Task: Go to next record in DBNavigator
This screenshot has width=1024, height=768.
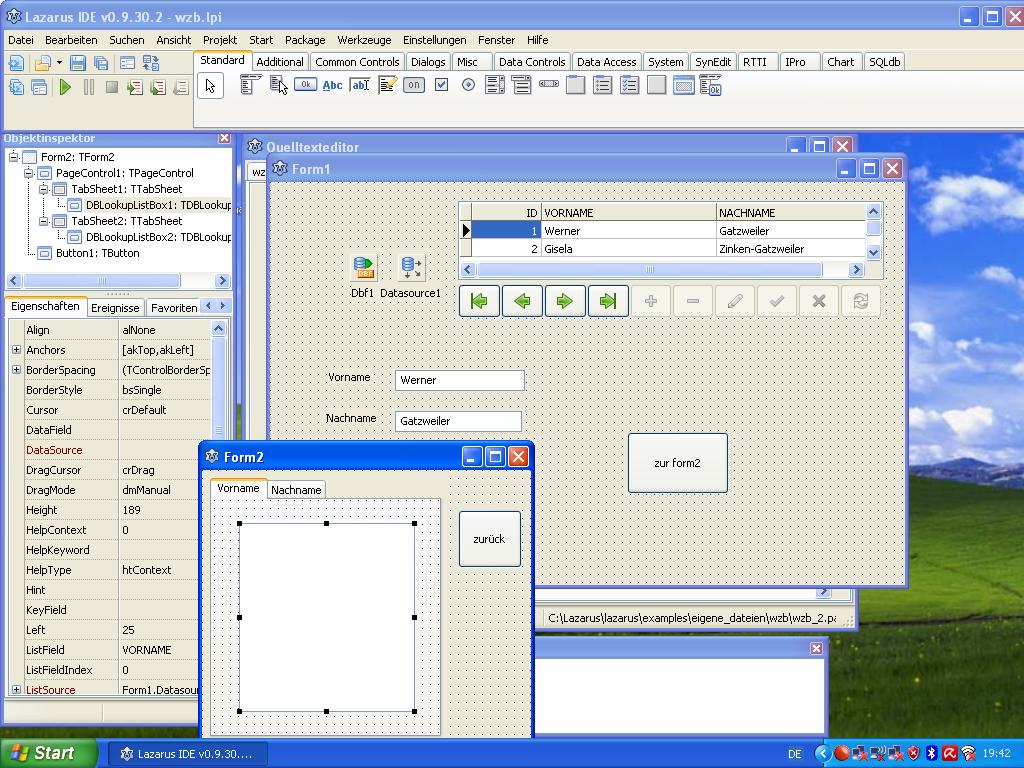Action: point(565,301)
